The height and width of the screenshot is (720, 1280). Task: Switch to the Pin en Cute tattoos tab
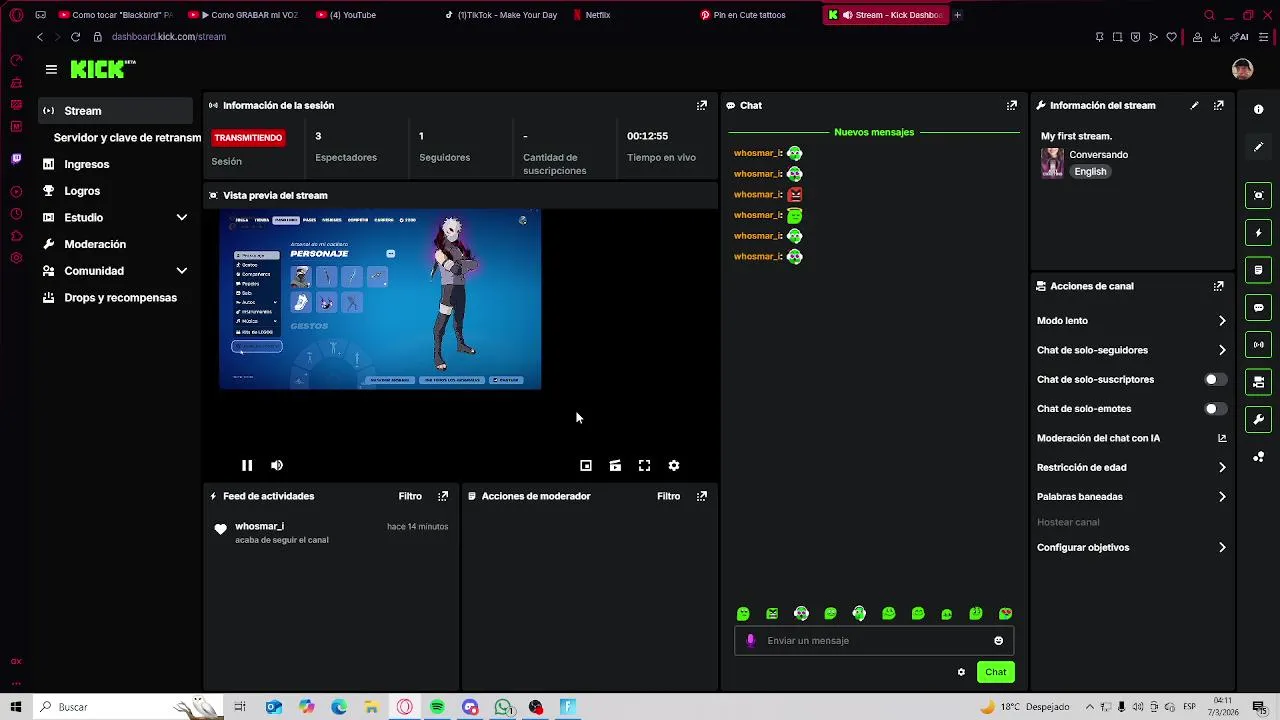749,15
